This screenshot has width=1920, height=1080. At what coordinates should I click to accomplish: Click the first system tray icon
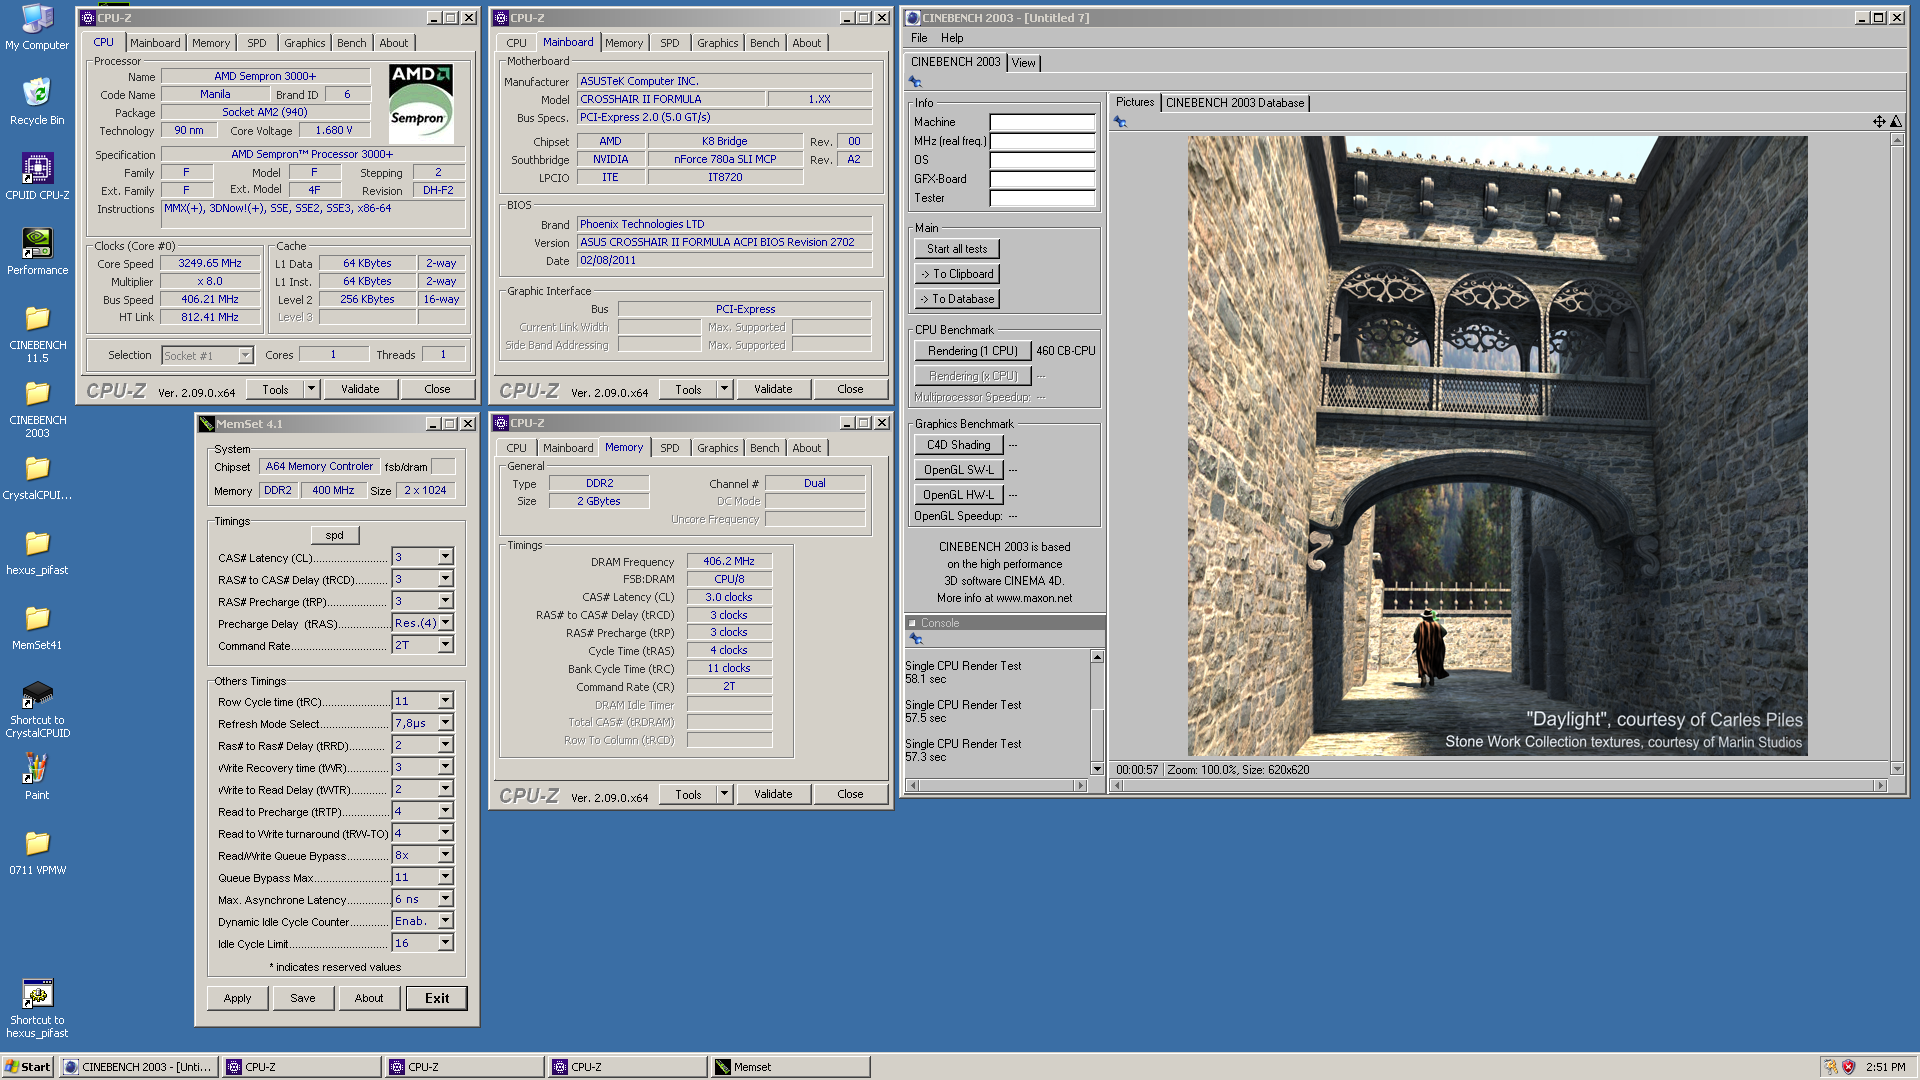1829,1067
